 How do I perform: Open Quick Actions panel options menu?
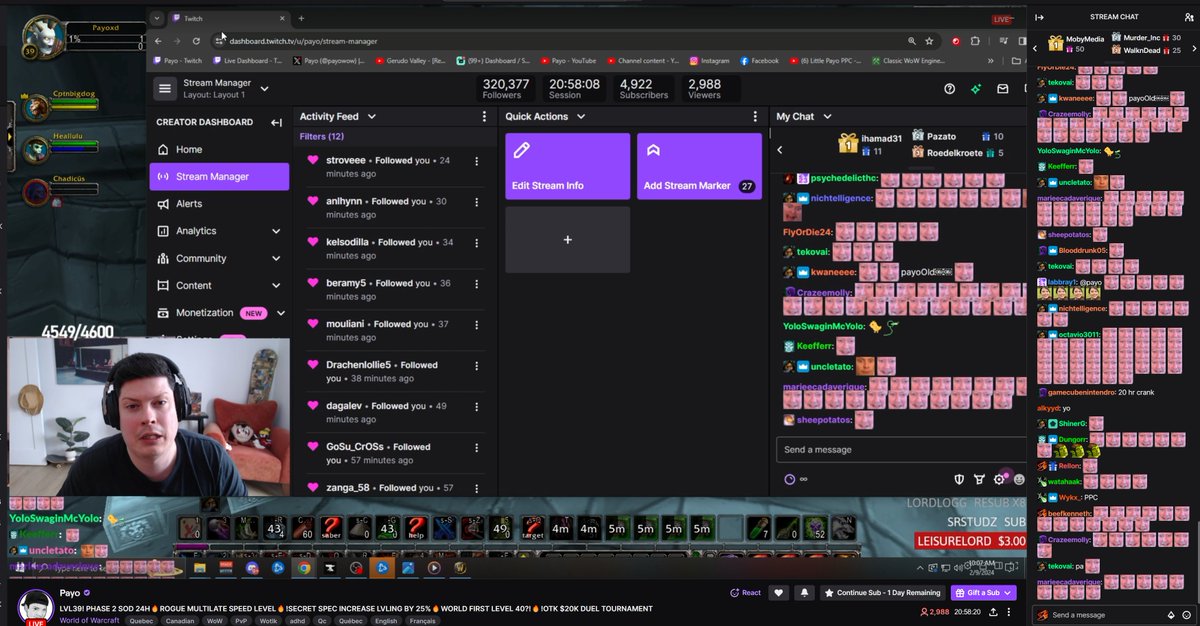click(x=755, y=117)
